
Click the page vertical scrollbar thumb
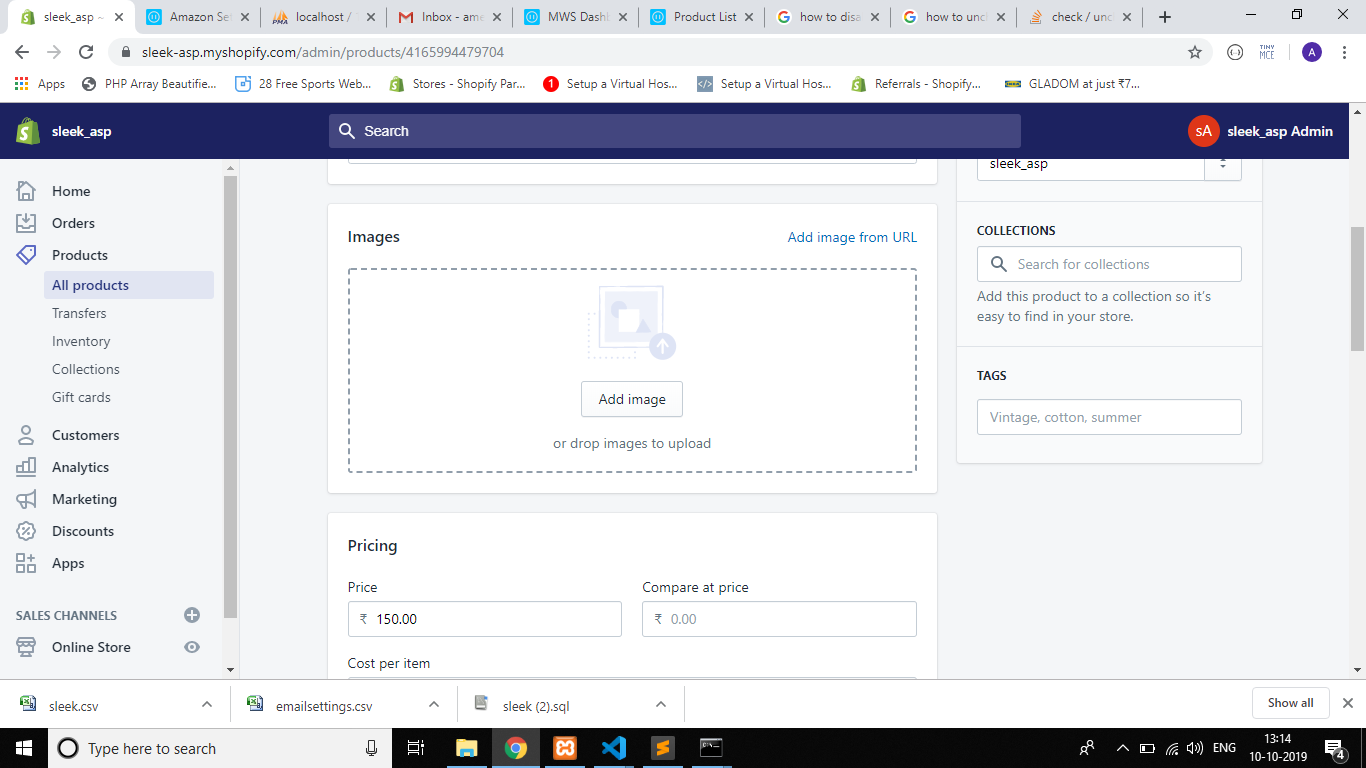[x=1357, y=288]
